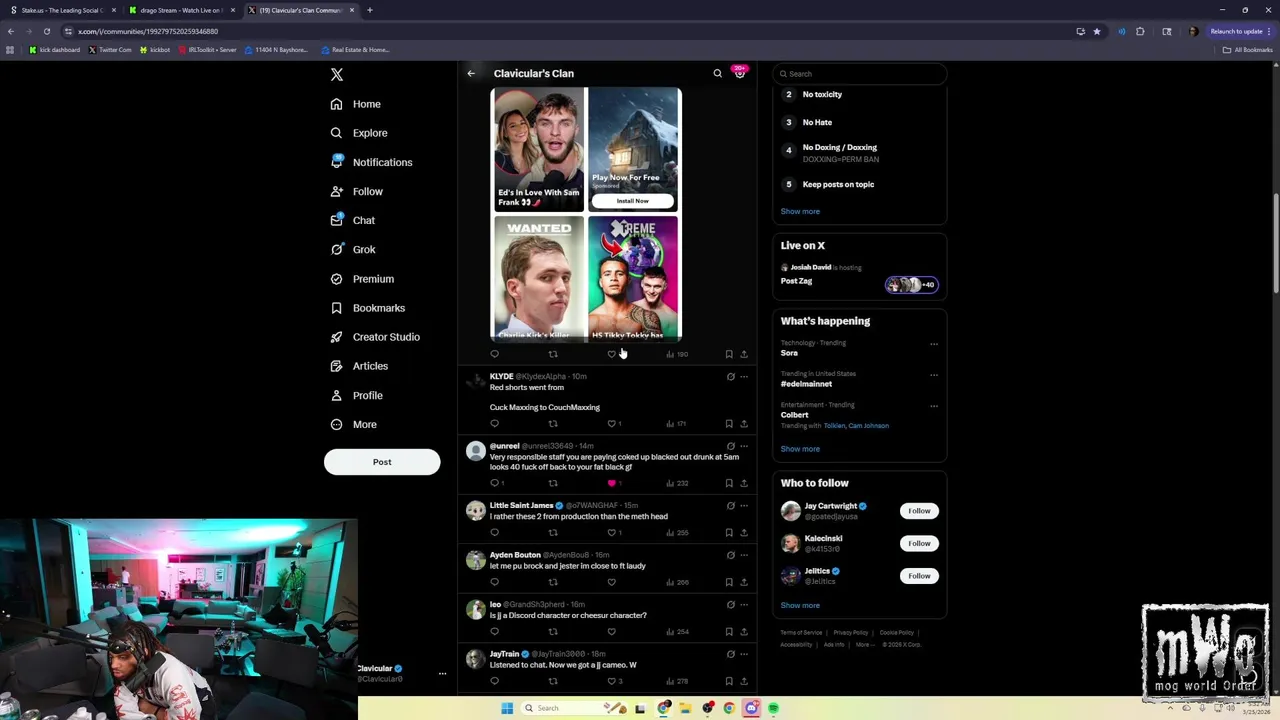The height and width of the screenshot is (720, 1280).
Task: Open Home in the X sidebar
Action: point(355,104)
